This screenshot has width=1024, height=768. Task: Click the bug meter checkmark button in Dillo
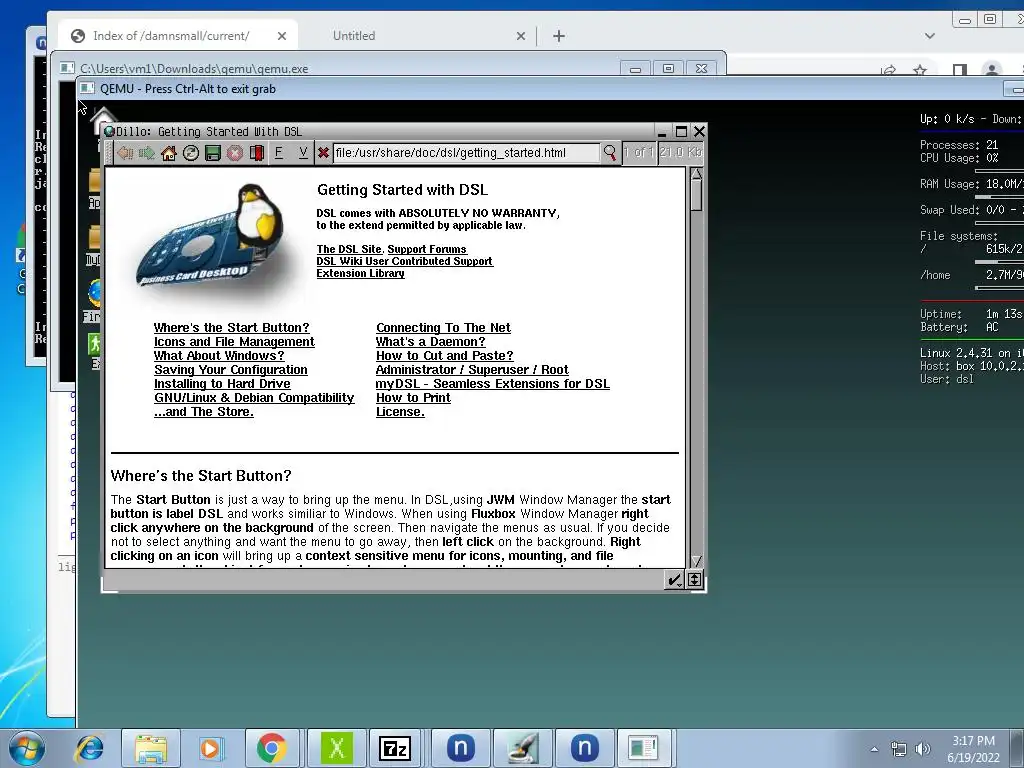pyautogui.click(x=673, y=580)
